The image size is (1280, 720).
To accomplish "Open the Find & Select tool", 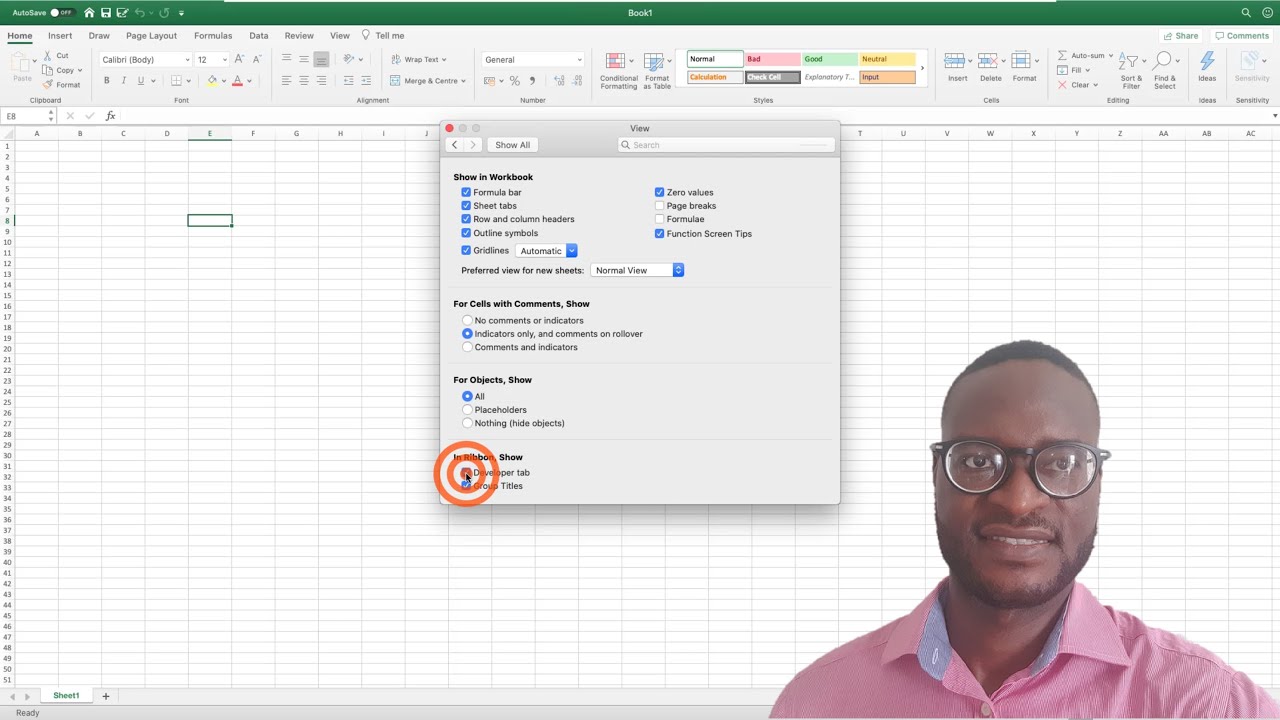I will coord(1164,63).
